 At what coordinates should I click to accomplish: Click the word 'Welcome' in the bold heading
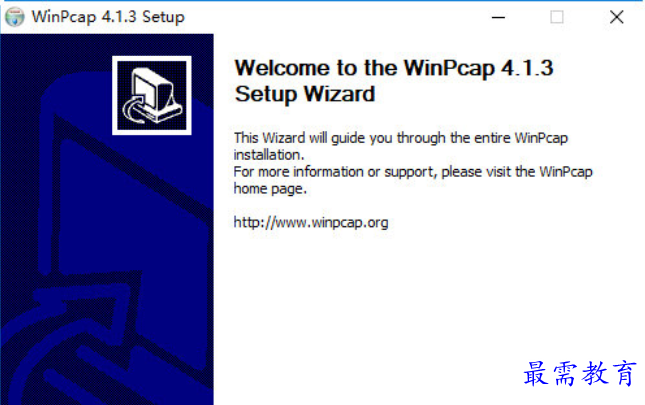click(282, 68)
